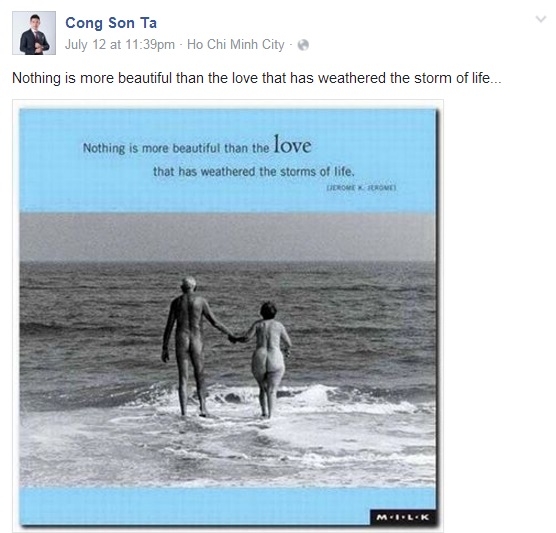
Task: Click the 'that has weathered the storms' line
Action: (x=254, y=172)
